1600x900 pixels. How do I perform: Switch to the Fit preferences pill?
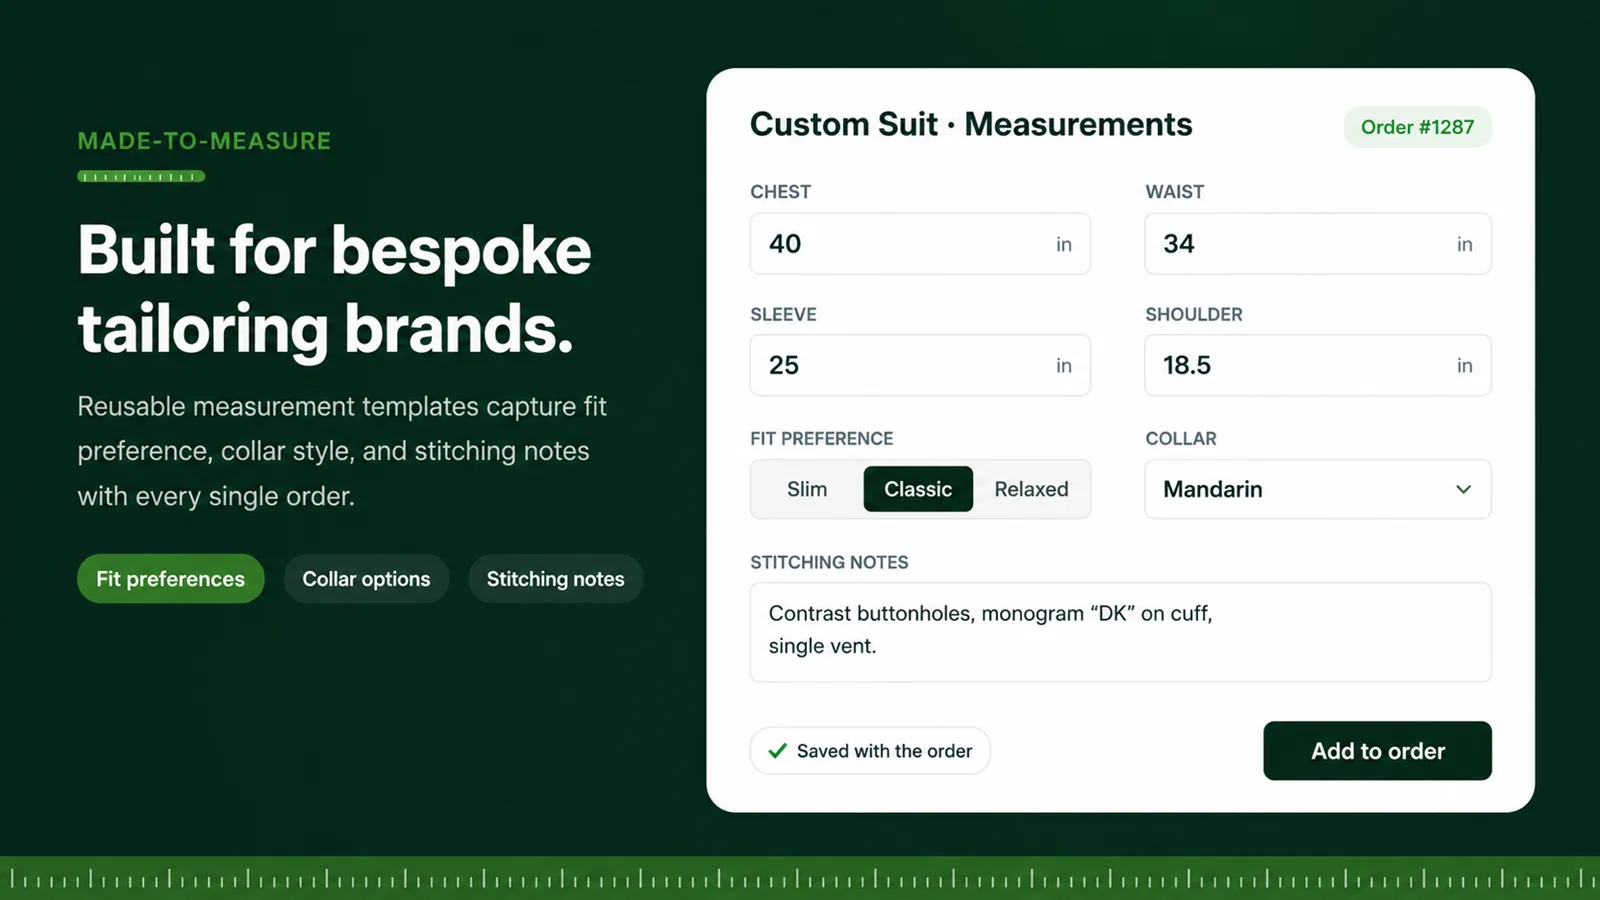click(170, 579)
